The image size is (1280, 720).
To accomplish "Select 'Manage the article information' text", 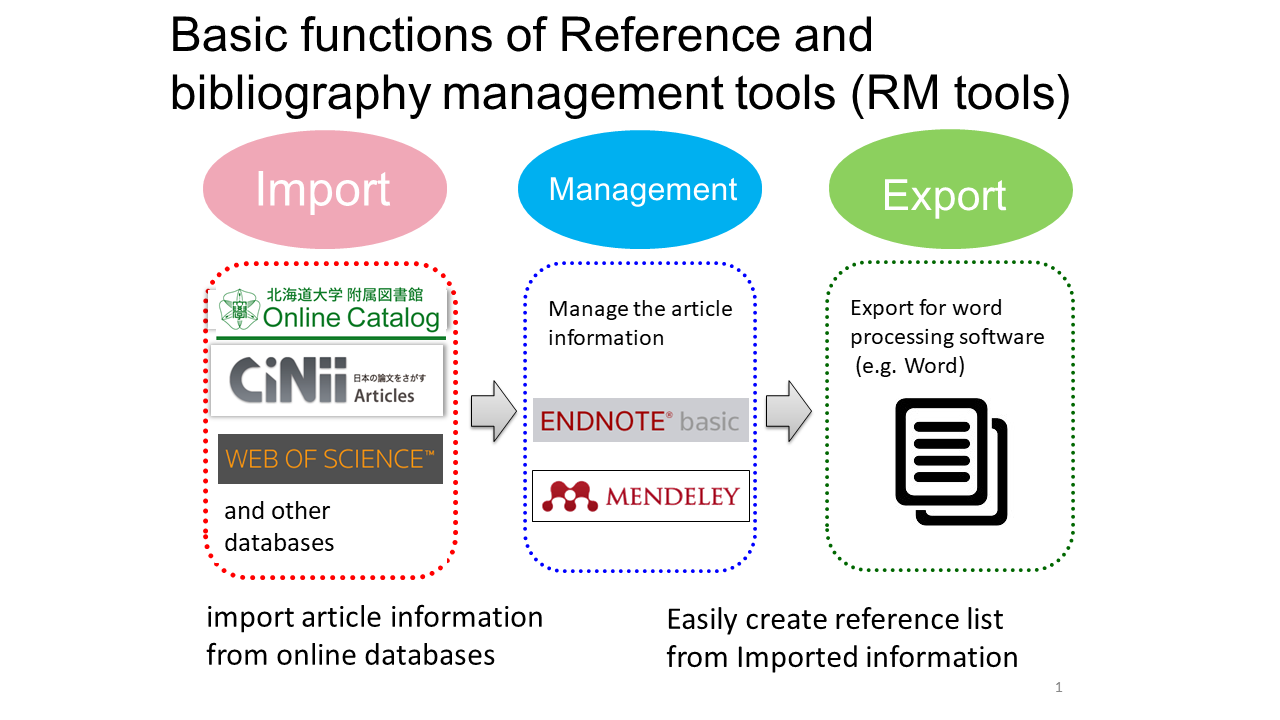I will (640, 323).
